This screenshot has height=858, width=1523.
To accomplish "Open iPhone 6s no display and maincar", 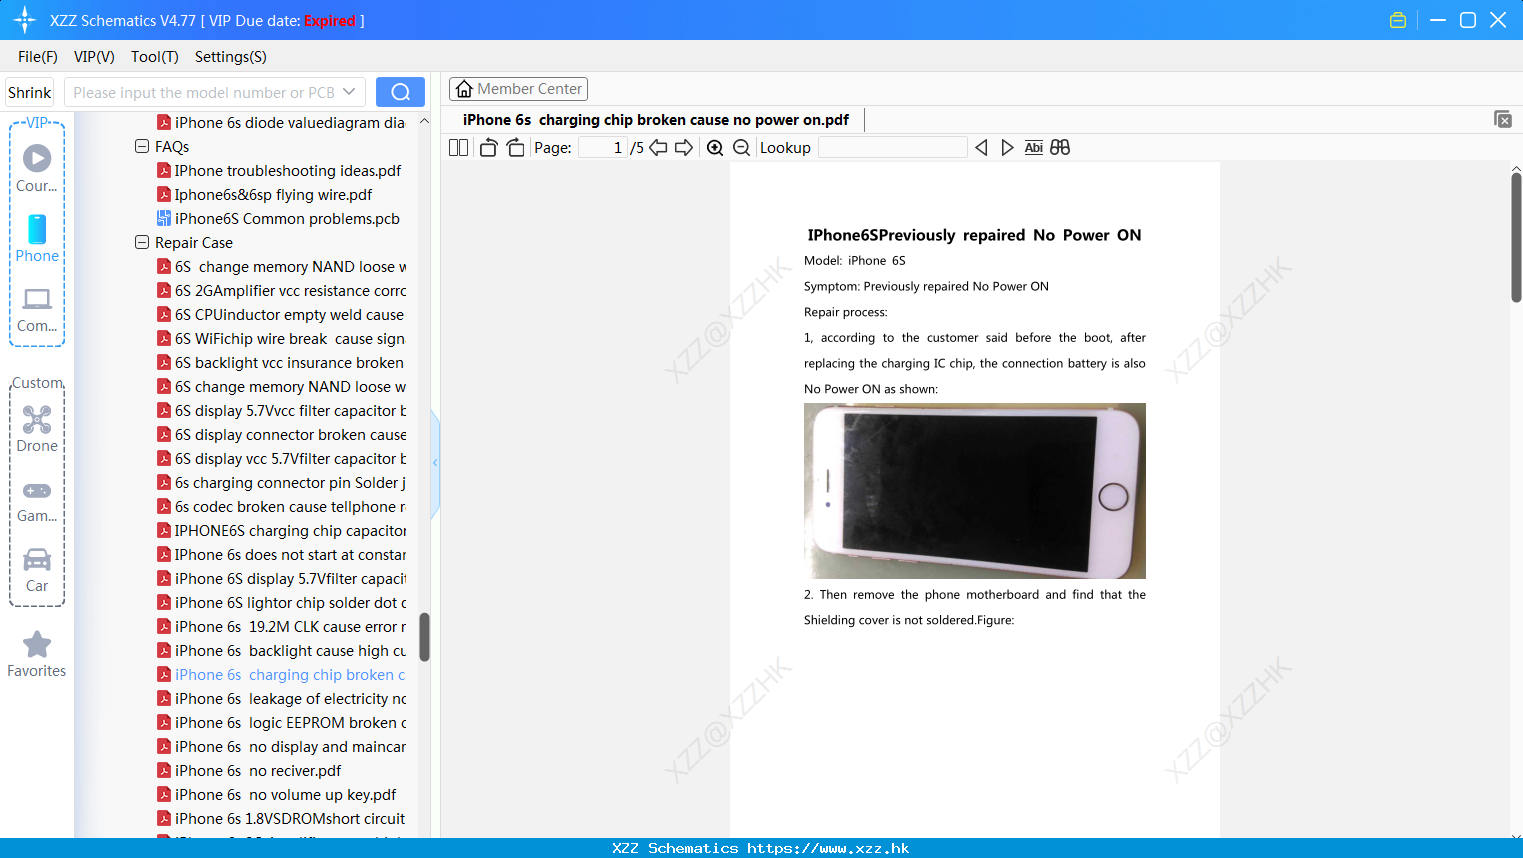I will (282, 747).
